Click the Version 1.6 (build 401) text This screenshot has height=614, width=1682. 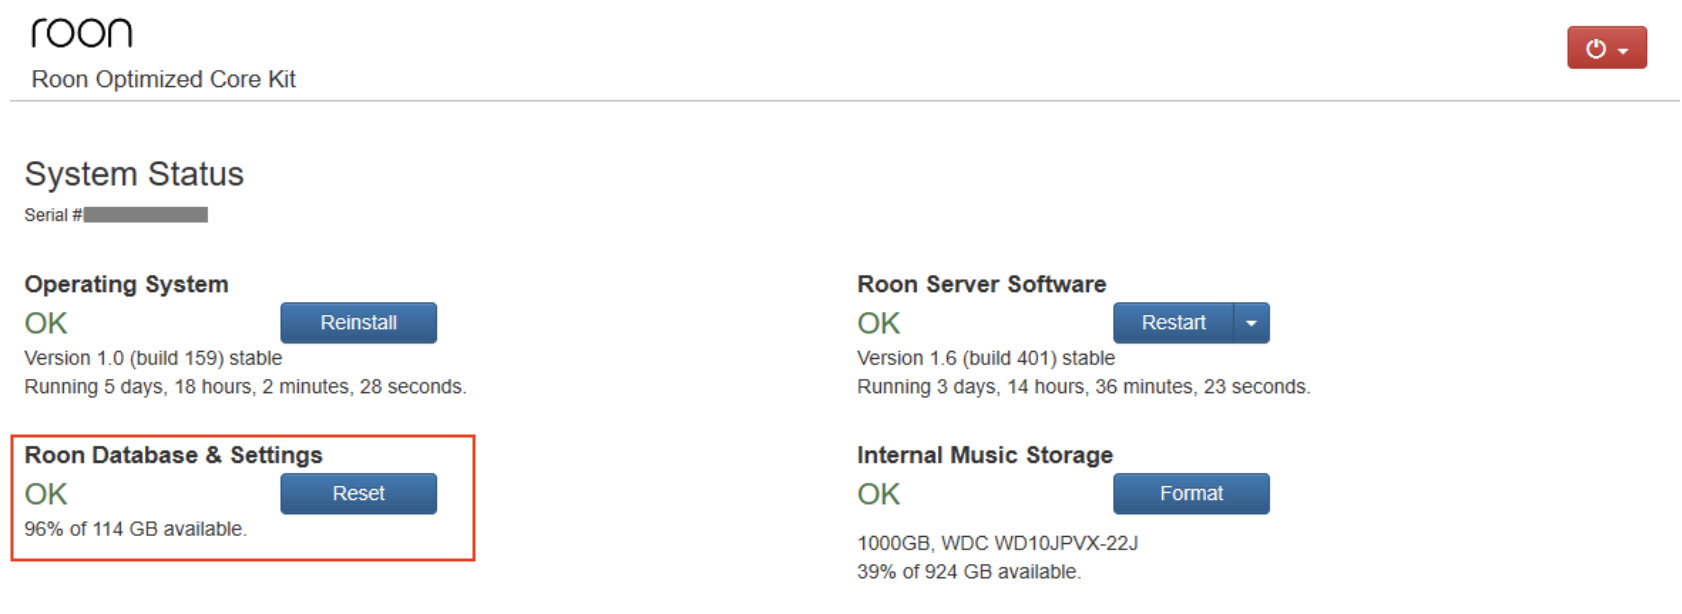click(x=986, y=358)
